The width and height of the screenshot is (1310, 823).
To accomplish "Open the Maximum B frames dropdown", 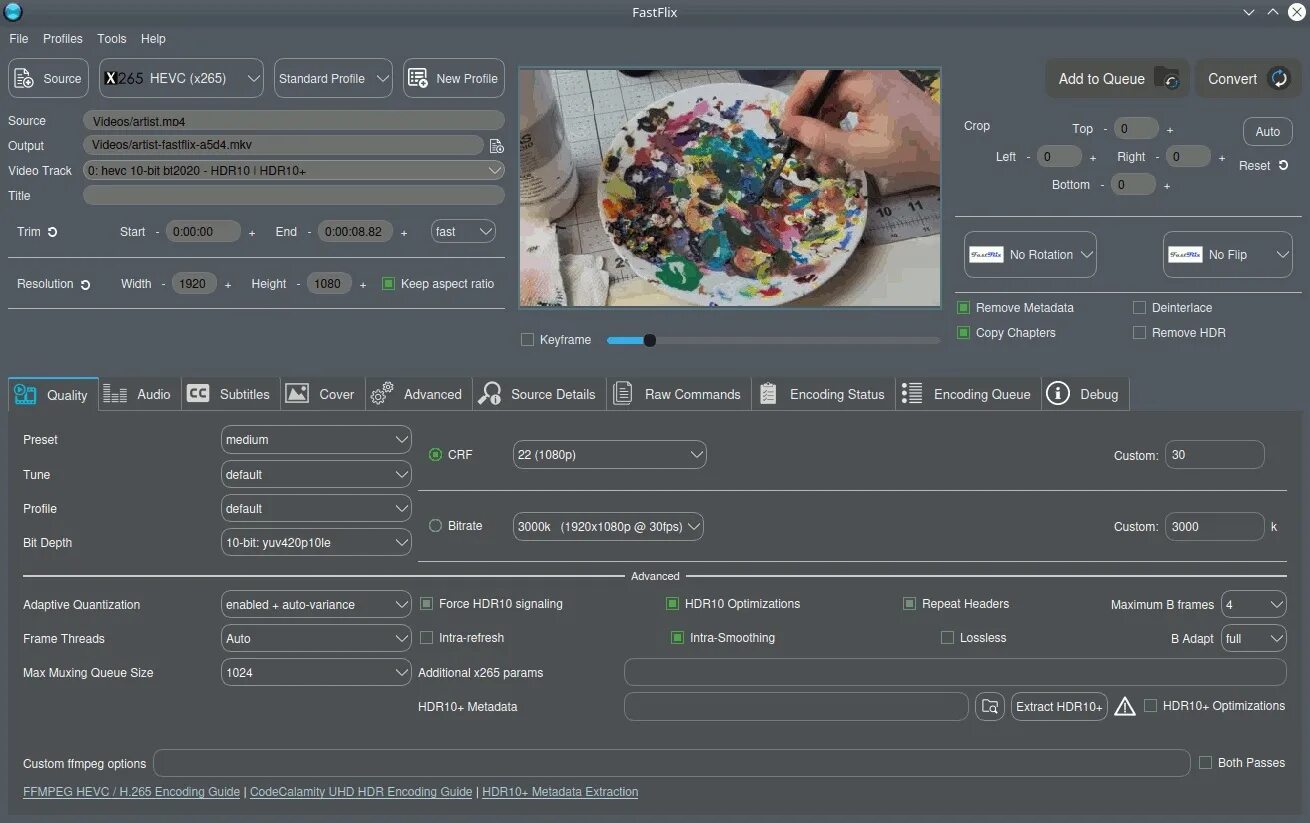I will pyautogui.click(x=1254, y=605).
